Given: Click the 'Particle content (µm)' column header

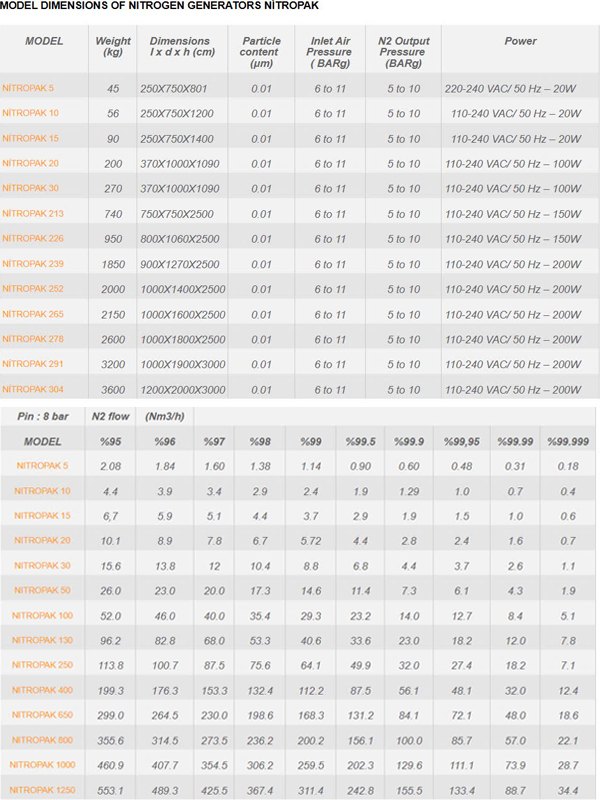Looking at the screenshot, I should [261, 52].
